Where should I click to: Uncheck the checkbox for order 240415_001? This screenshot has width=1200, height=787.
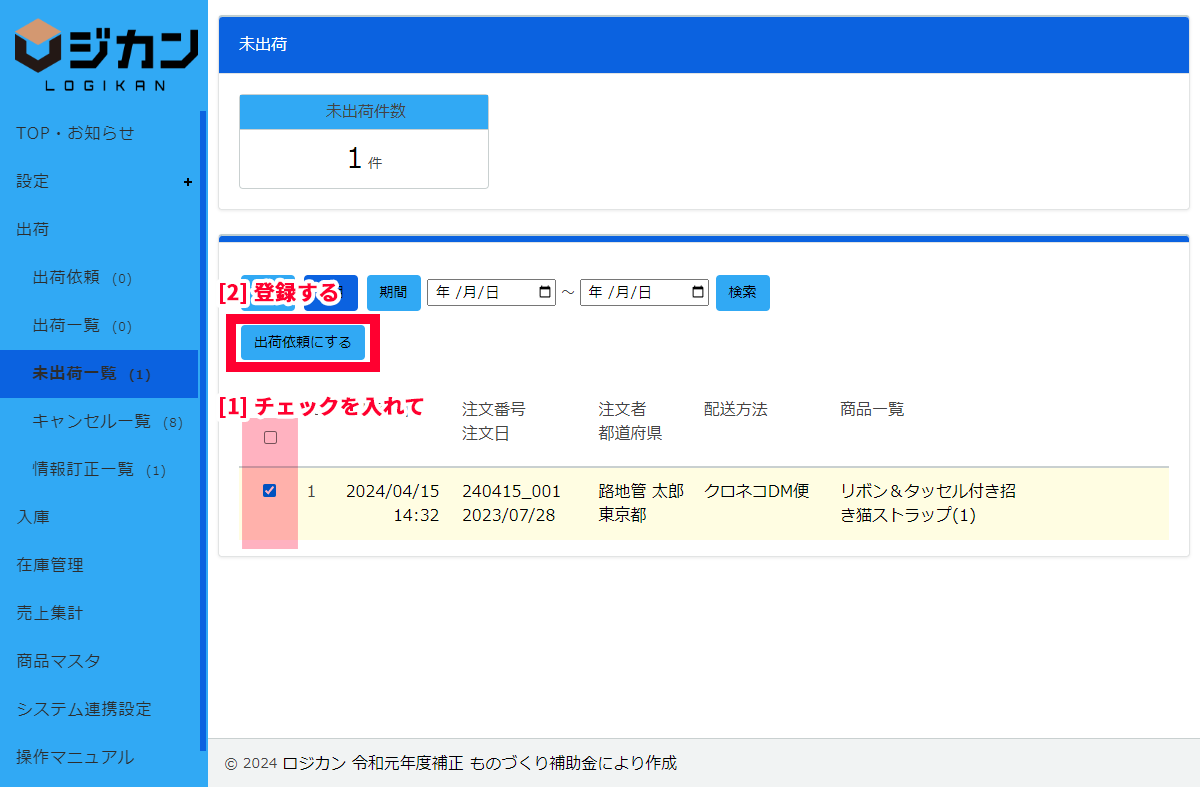coord(269,491)
